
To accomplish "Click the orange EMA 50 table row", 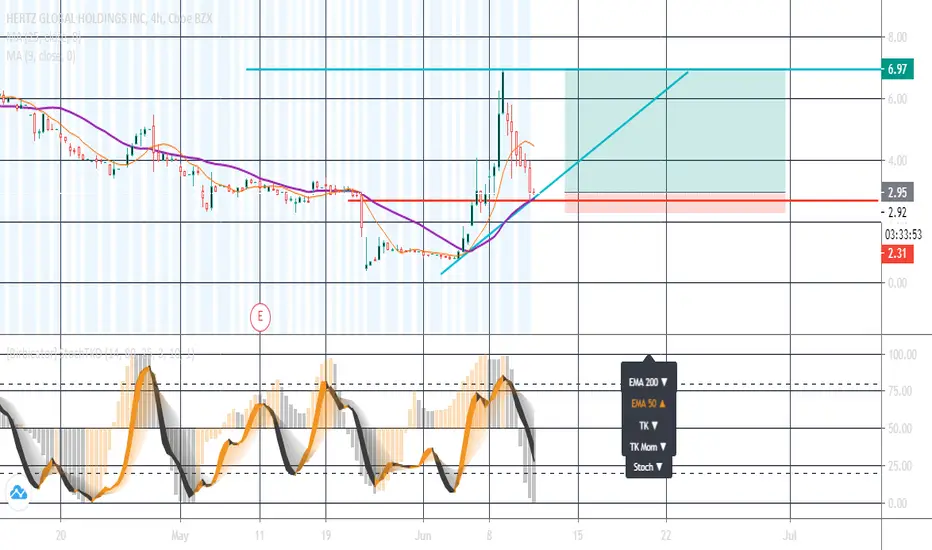I will 648,403.
